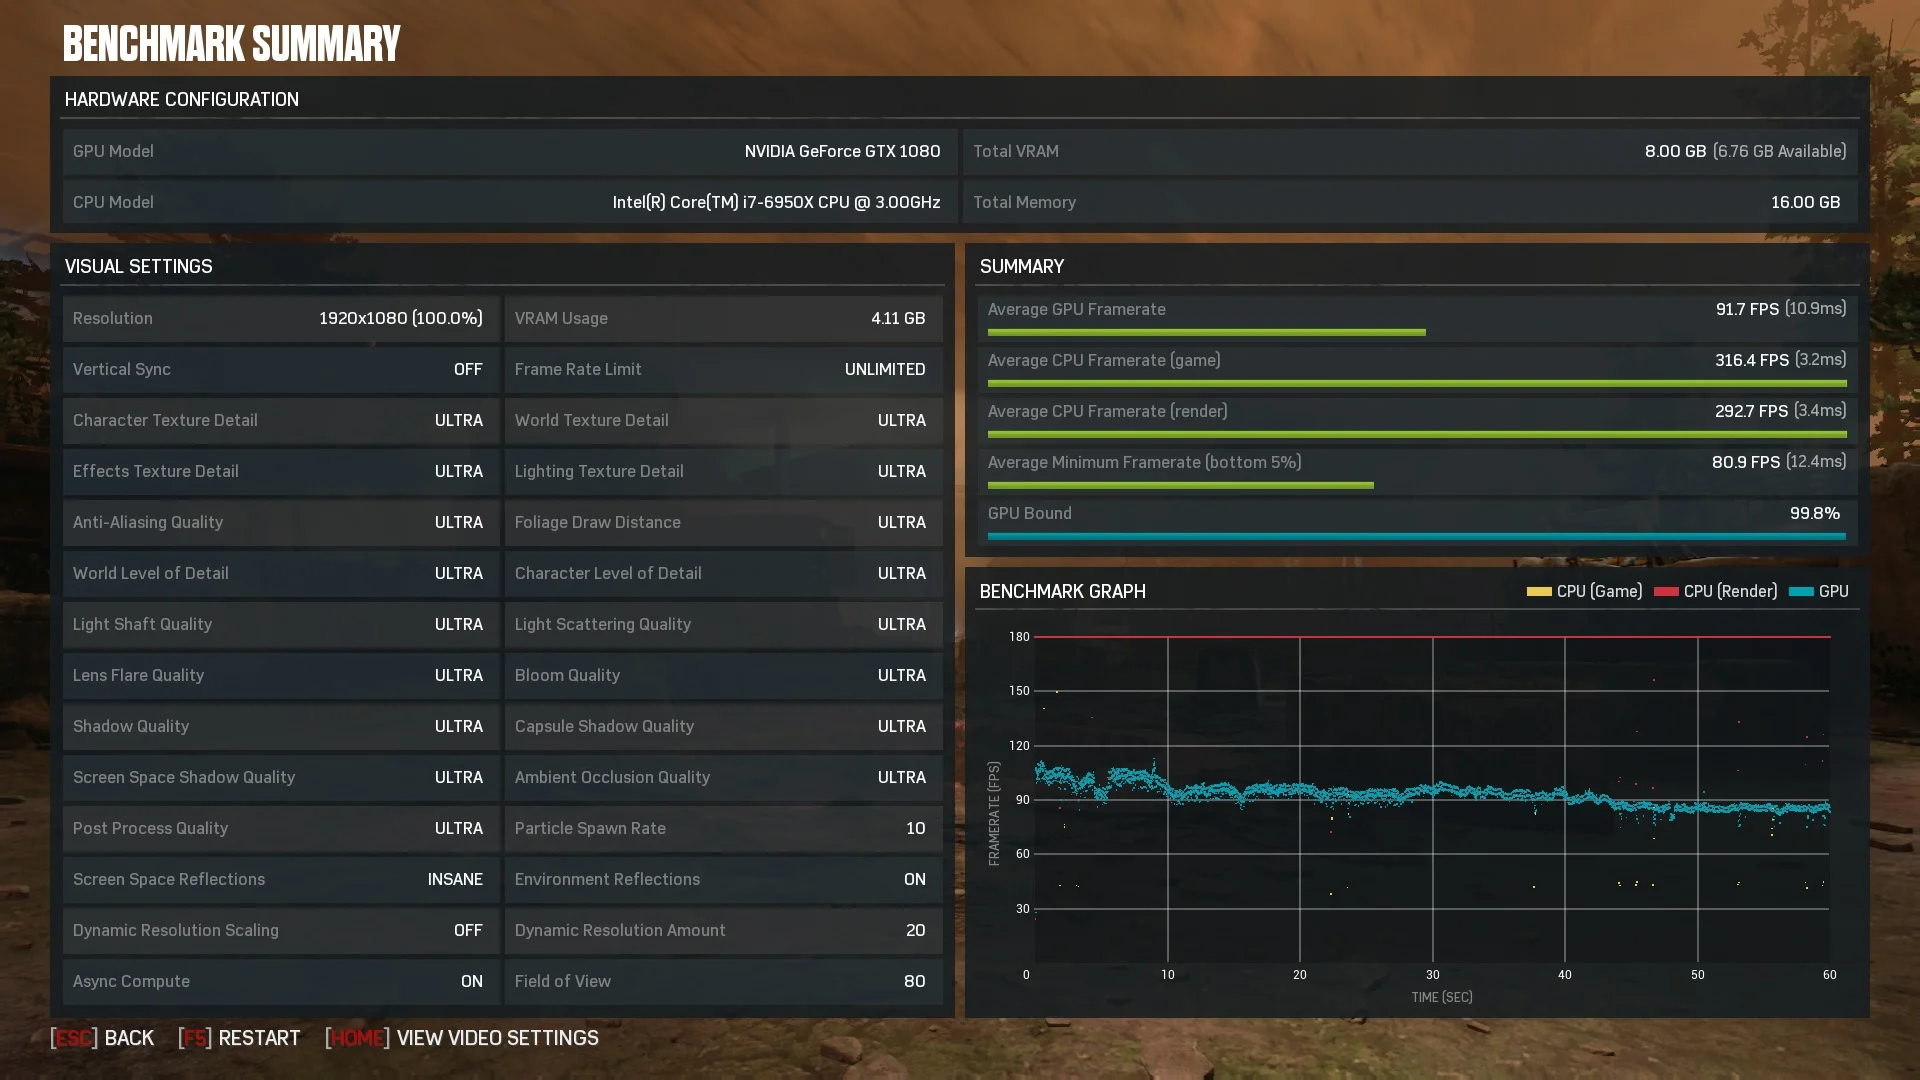Image resolution: width=1920 pixels, height=1080 pixels.
Task: Open View Video Settings with Home
Action: (x=462, y=1038)
